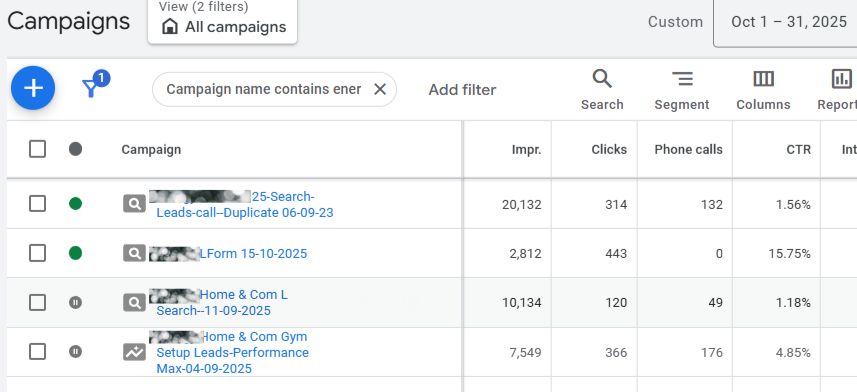
Task: Sort by the Clicks column header
Action: click(x=609, y=149)
